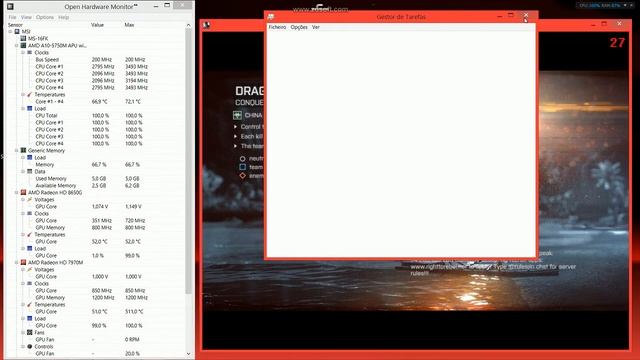Click the Temperatures icon under Radeon HD 7970M
Viewport: 640px width, 360px height.
[x=29, y=304]
